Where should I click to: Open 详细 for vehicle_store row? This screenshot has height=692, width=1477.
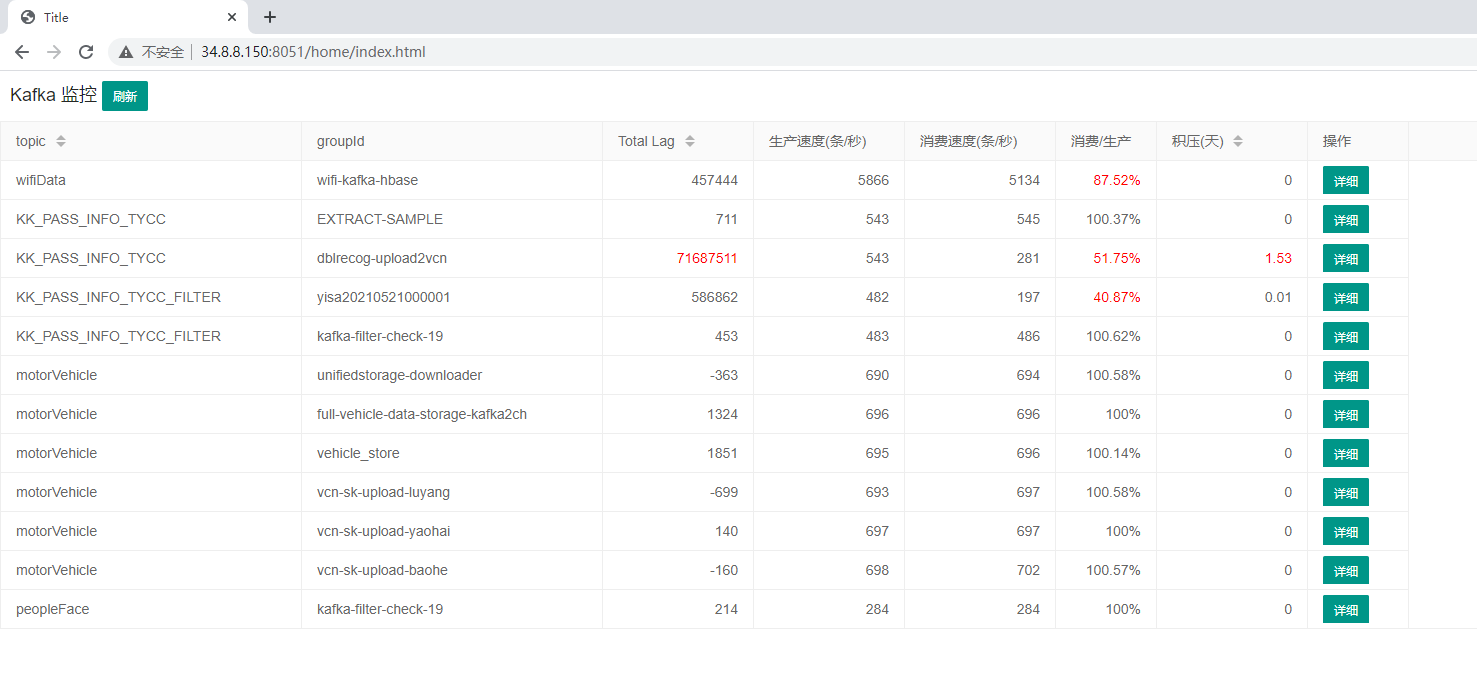click(x=1345, y=454)
